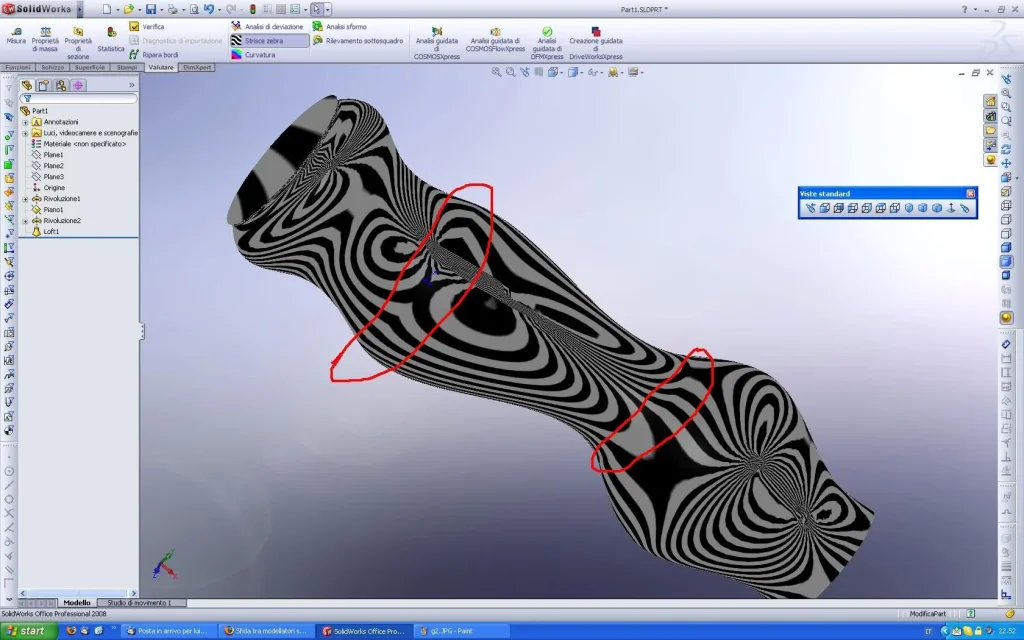Expand the Rivoluzione2 feature node

pos(25,221)
